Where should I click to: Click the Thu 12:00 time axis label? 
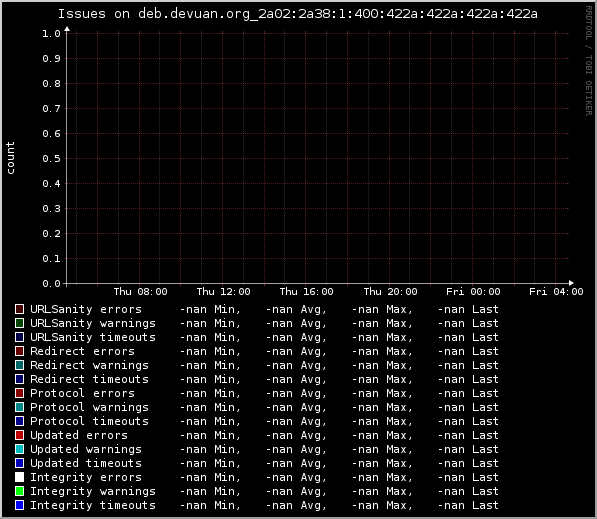[223, 292]
